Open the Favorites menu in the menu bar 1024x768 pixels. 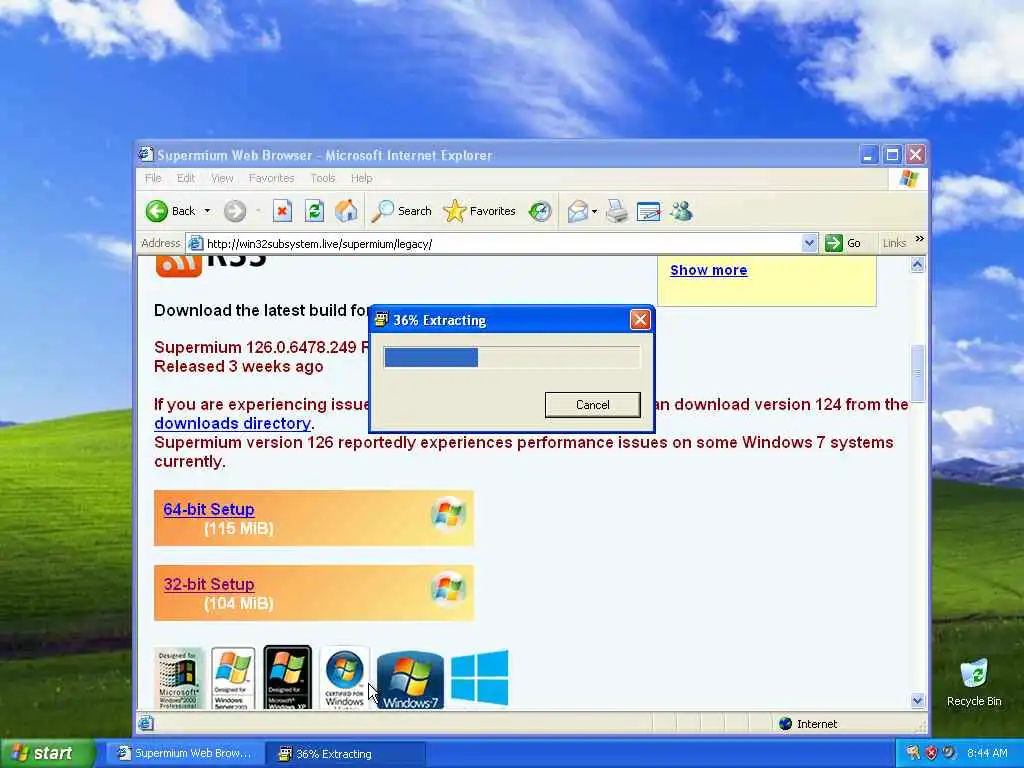pos(271,178)
